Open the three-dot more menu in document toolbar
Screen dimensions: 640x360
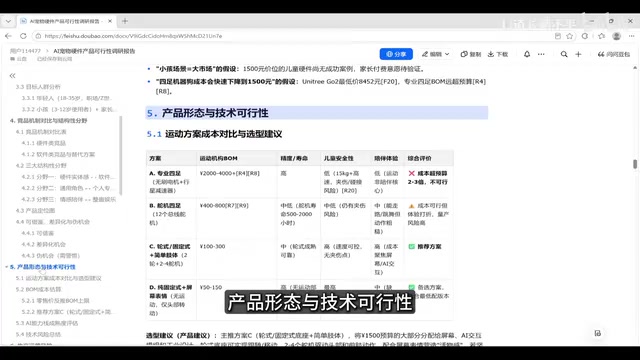541,54
